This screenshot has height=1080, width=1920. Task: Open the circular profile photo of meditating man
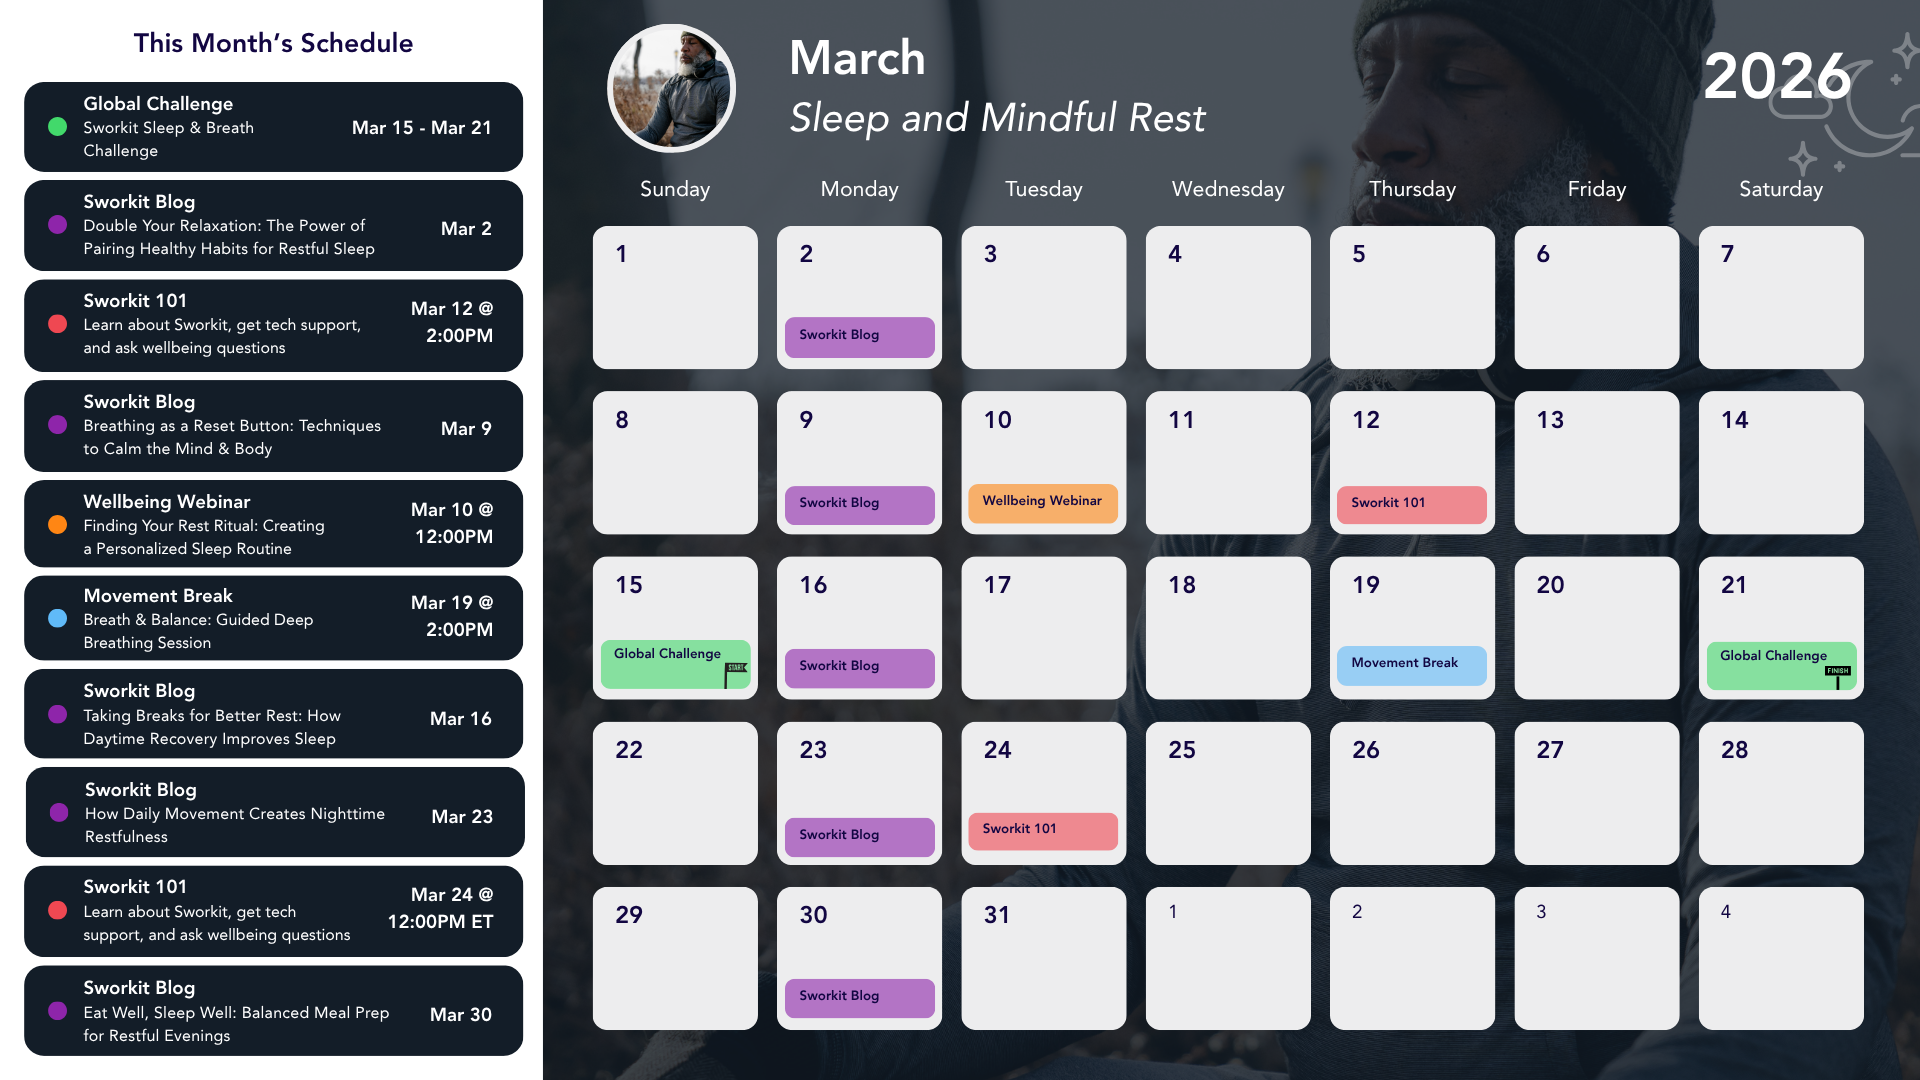[x=671, y=88]
